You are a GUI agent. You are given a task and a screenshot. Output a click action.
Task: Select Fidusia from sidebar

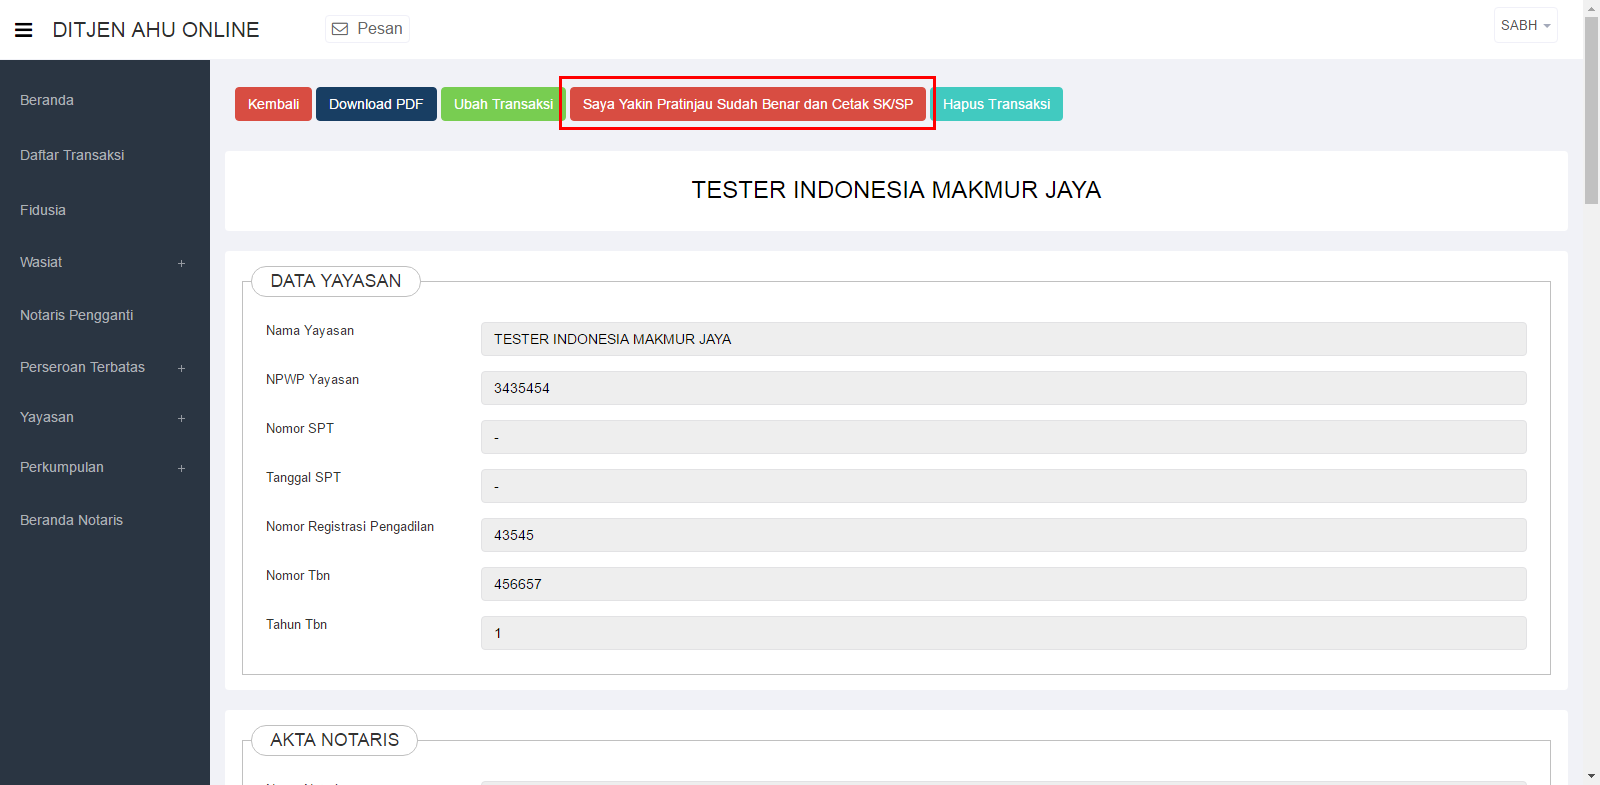point(43,210)
